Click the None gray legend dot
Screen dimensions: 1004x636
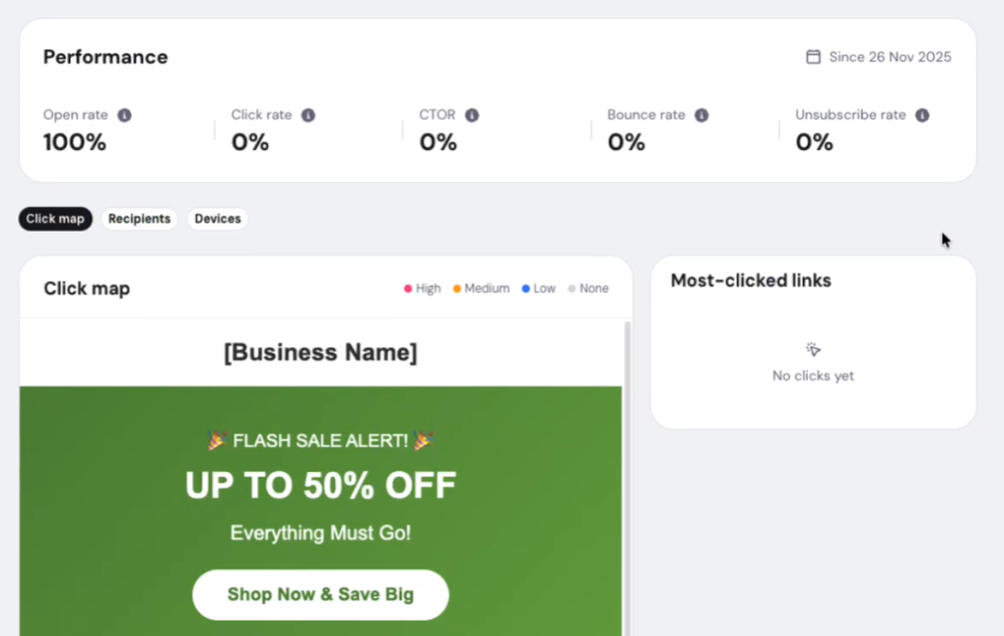click(572, 289)
